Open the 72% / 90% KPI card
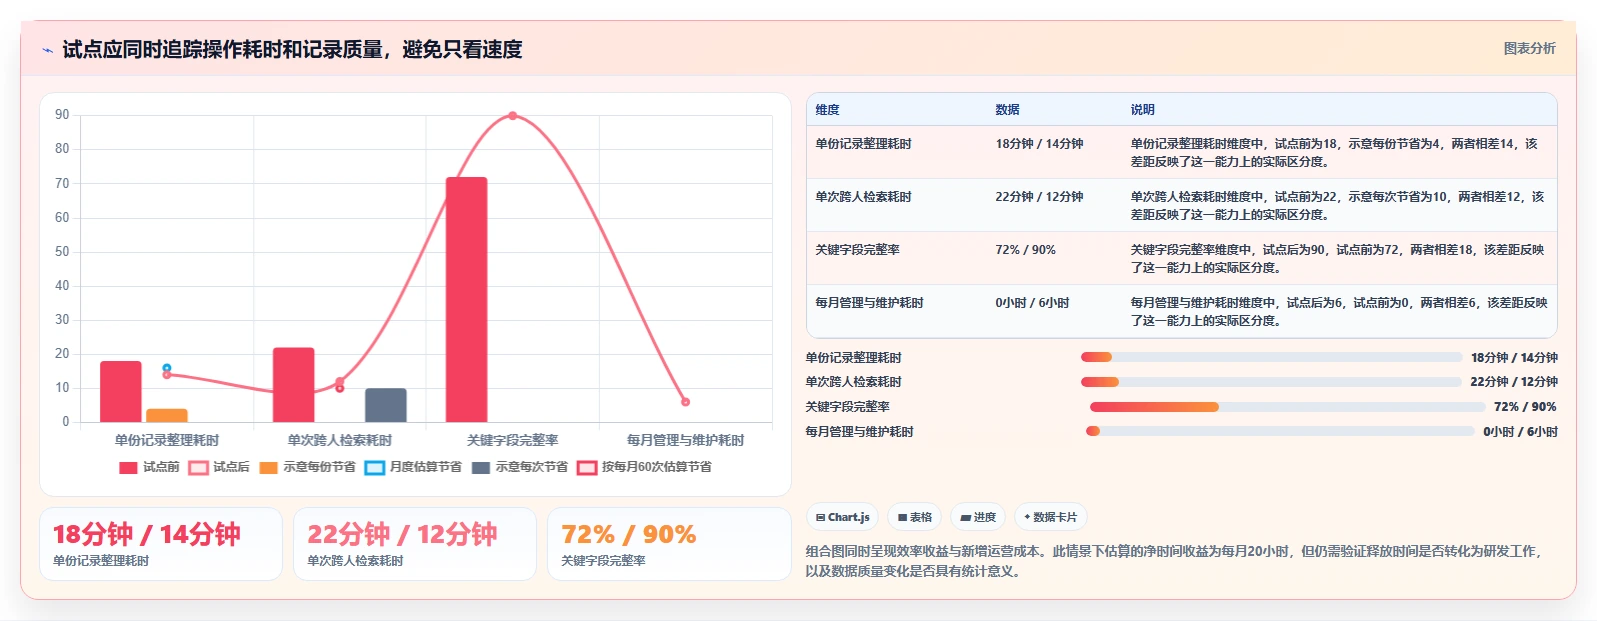This screenshot has width=1597, height=621. pos(669,544)
